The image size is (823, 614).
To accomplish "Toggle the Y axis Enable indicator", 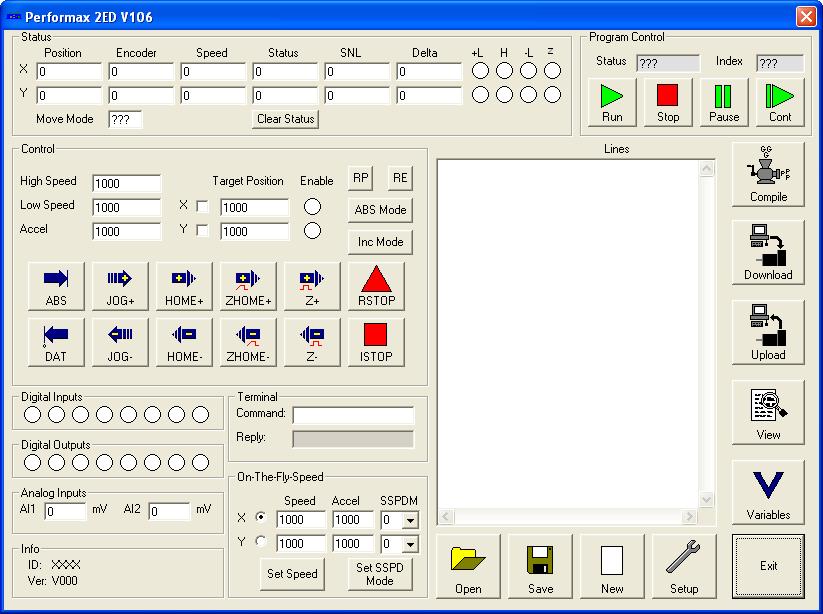I will [x=312, y=230].
